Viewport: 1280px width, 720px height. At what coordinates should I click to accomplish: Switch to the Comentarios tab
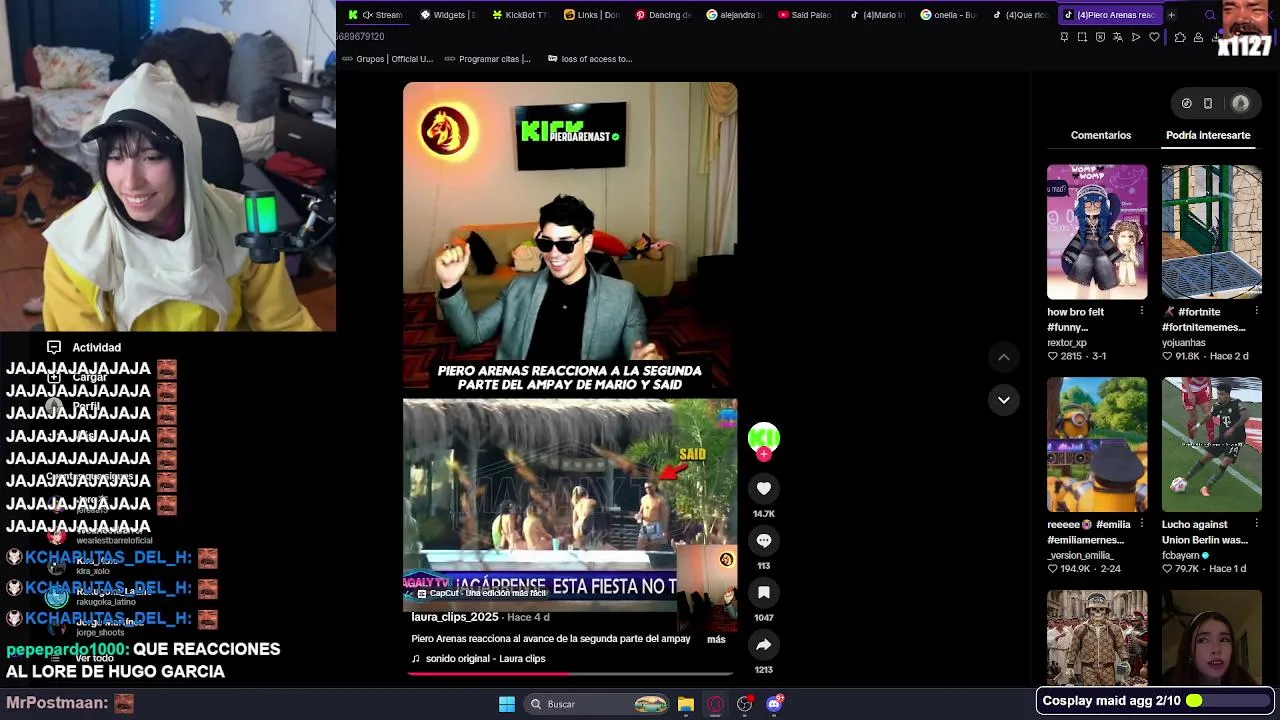[1101, 135]
